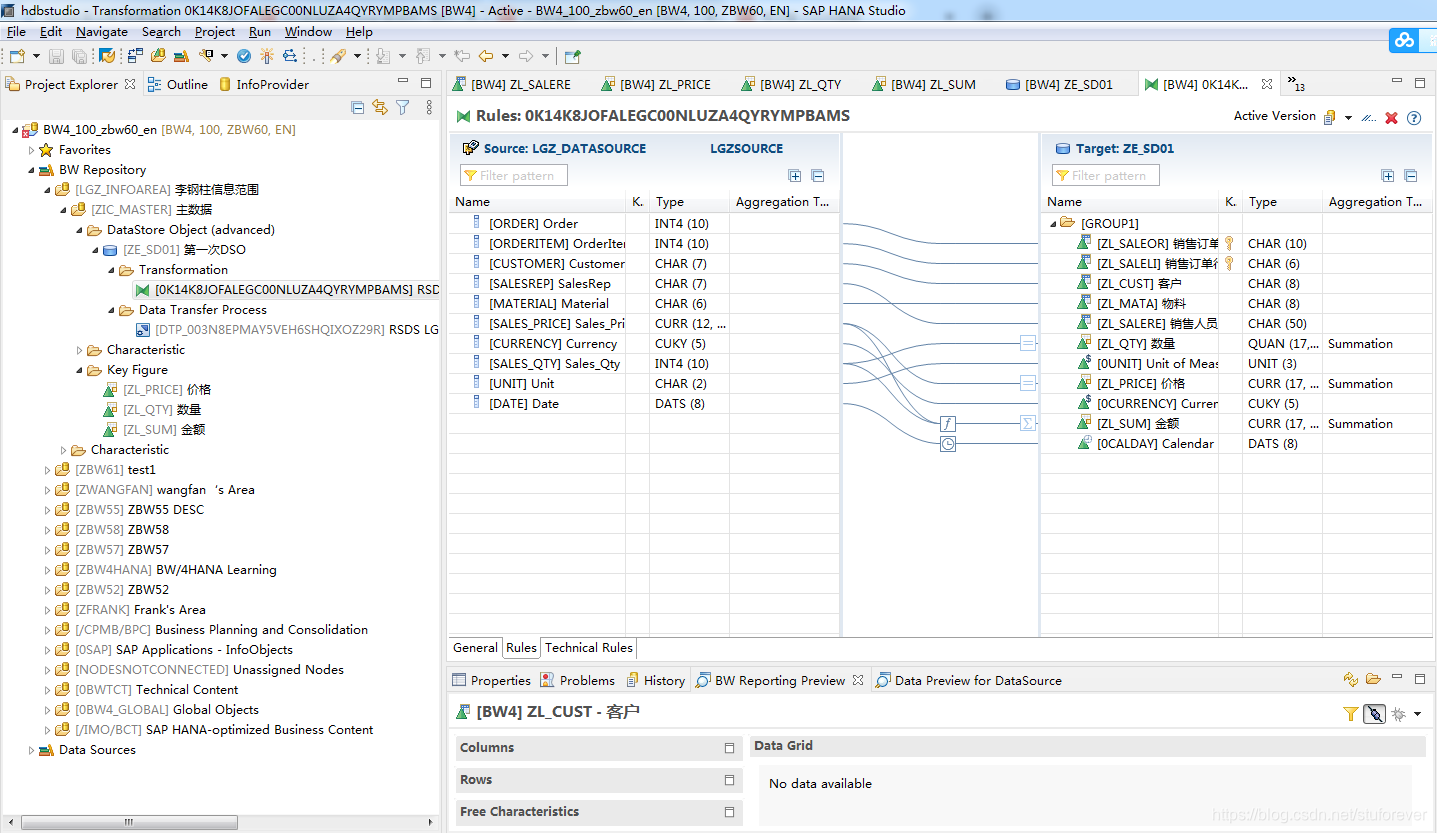
Task: Select the [0CALDAY] Calendar target field row
Action: click(1236, 444)
